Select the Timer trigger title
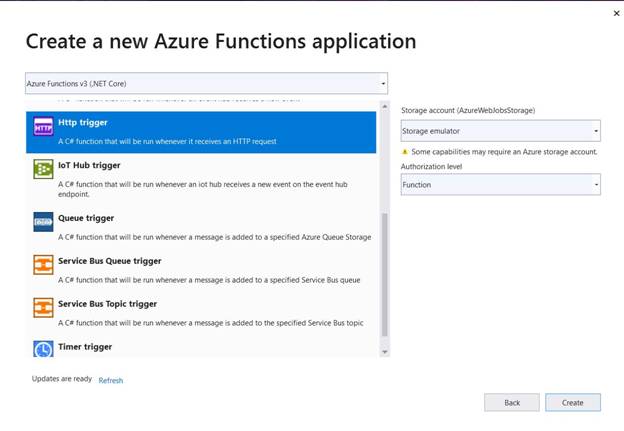This screenshot has height=431, width=624. (x=85, y=347)
